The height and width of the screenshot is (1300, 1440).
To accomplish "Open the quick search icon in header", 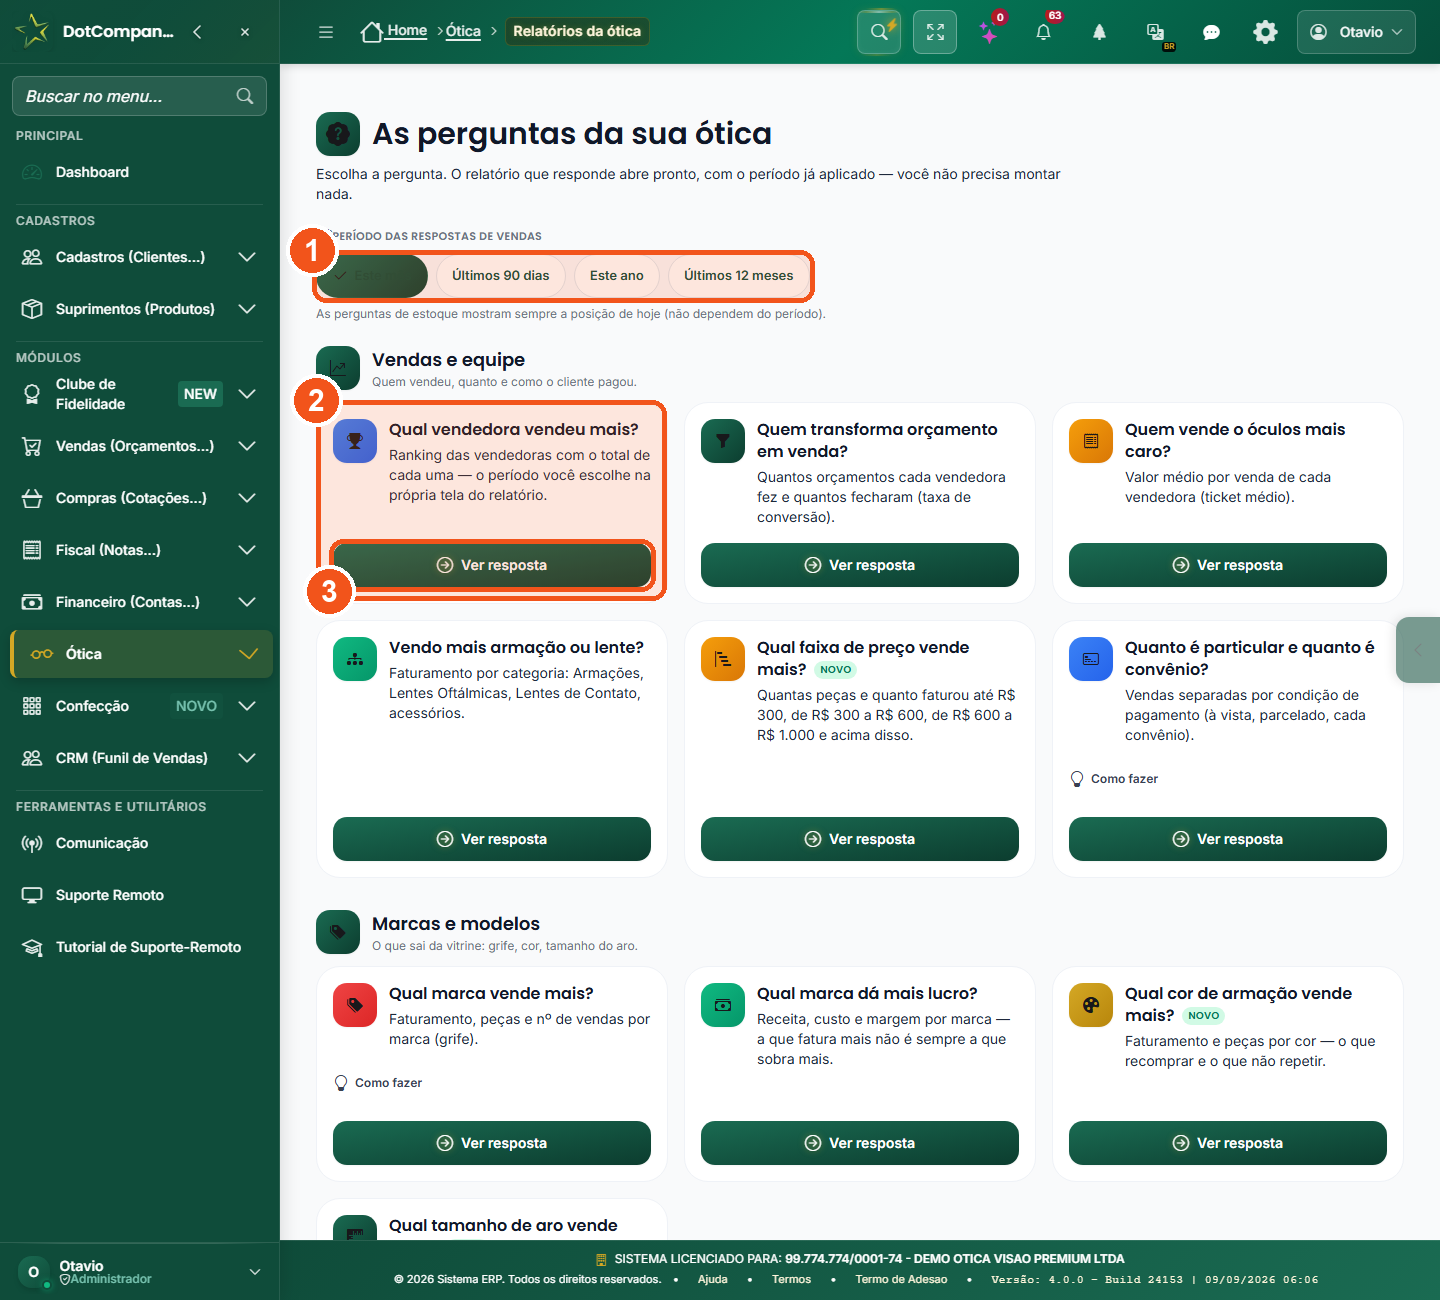I will [x=879, y=32].
